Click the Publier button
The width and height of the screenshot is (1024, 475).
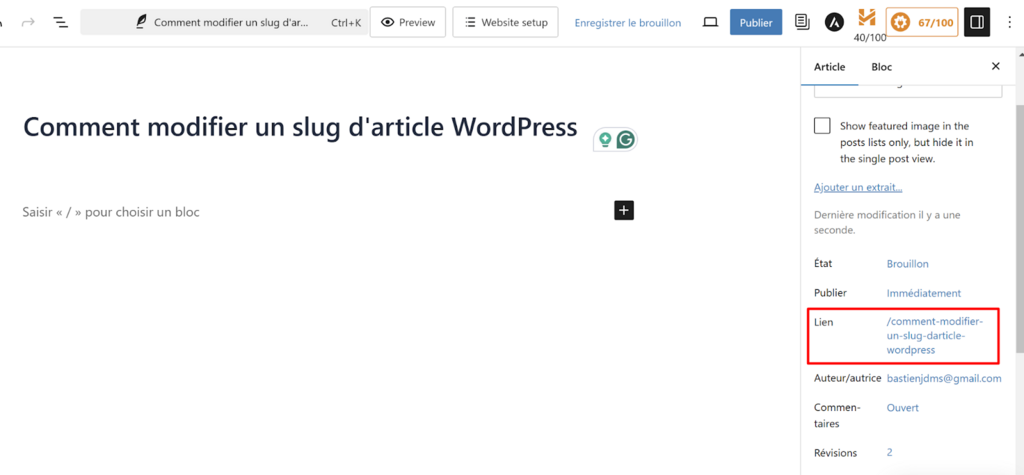tap(756, 22)
